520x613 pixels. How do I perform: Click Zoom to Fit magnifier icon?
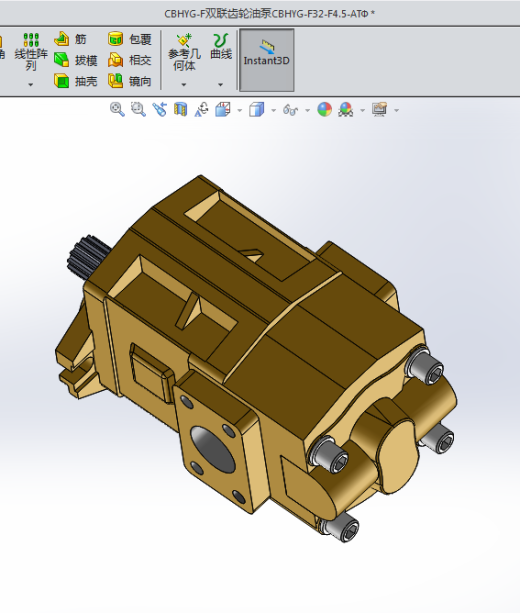click(x=117, y=109)
